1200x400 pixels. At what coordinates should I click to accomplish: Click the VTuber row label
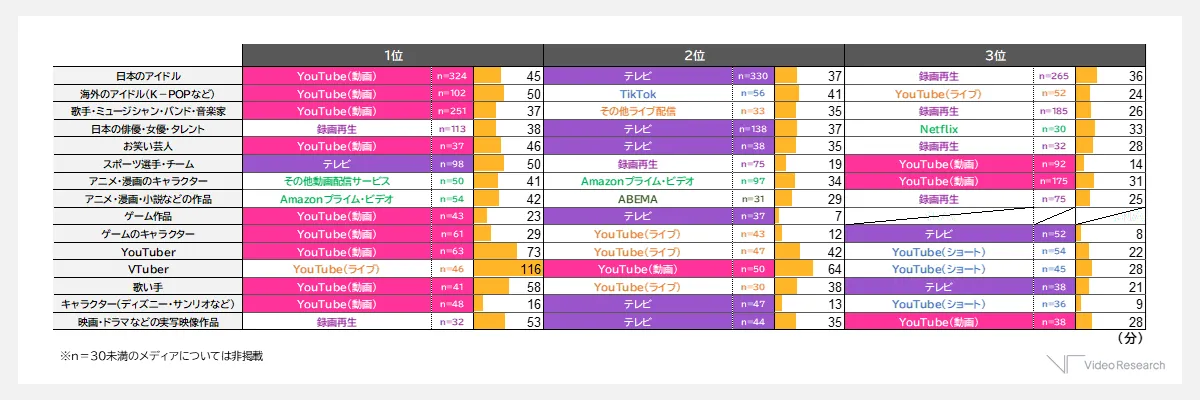(x=148, y=269)
